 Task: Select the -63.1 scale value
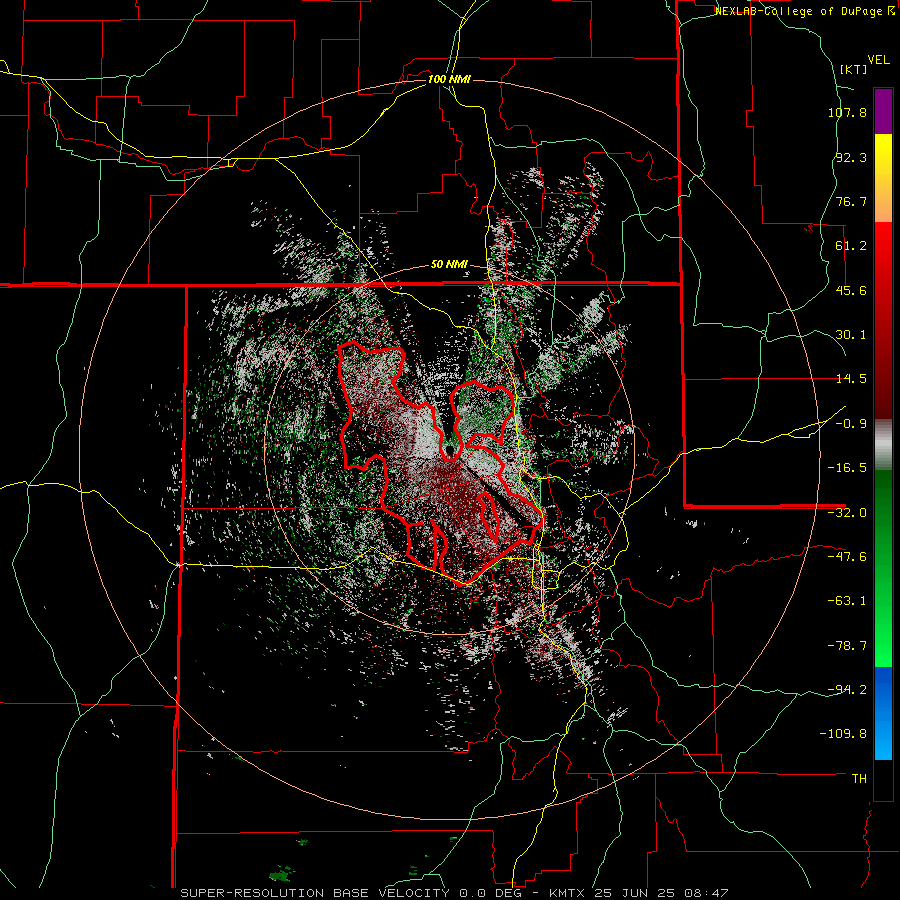847,601
